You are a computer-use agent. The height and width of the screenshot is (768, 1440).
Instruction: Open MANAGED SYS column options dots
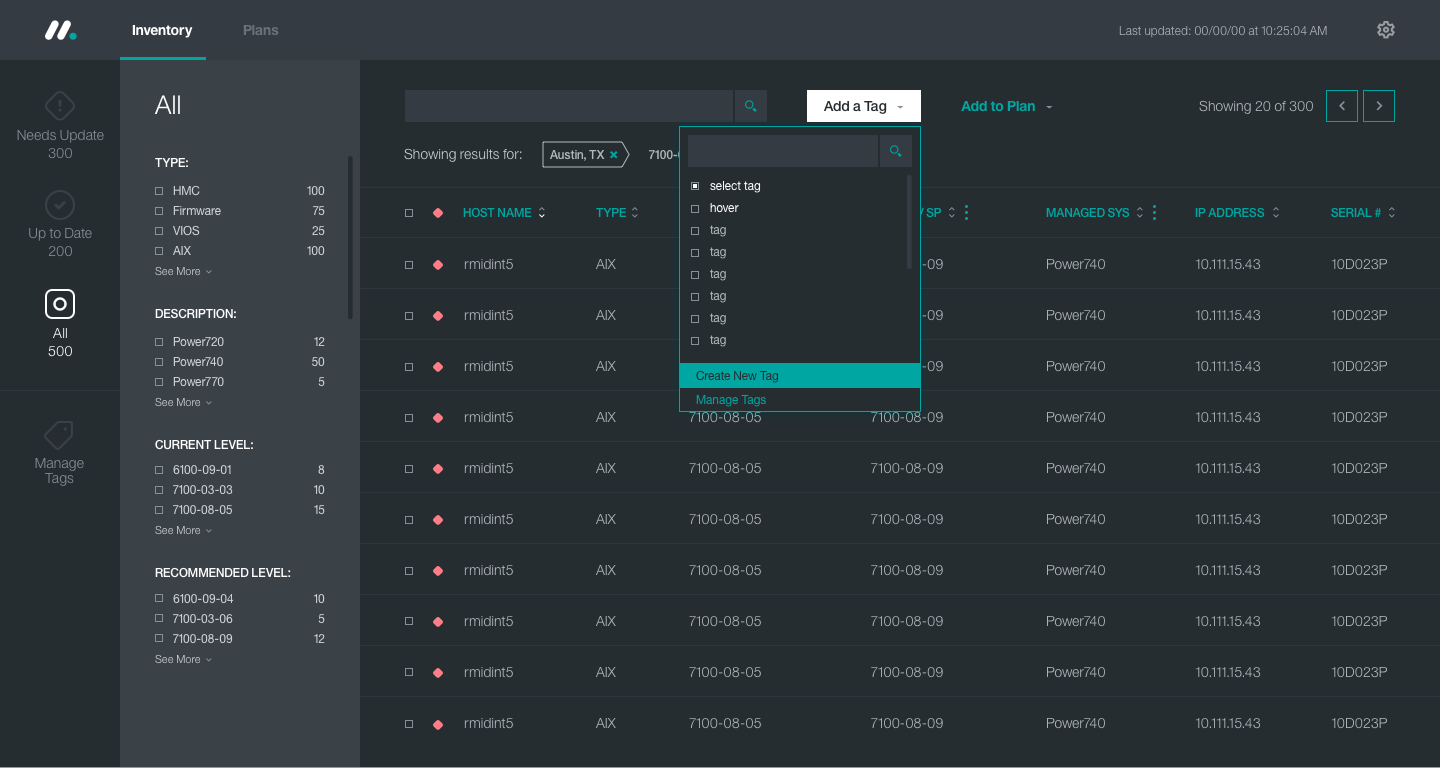pos(1155,213)
